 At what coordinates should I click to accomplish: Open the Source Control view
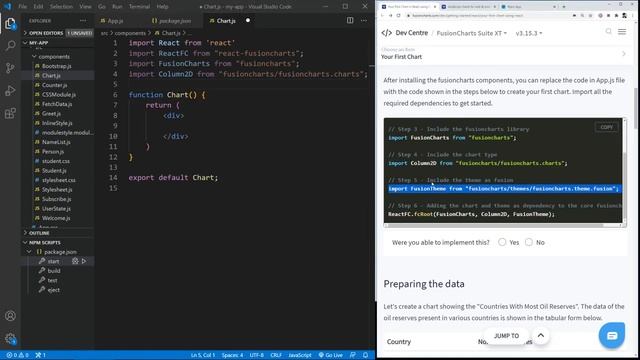(x=10, y=68)
